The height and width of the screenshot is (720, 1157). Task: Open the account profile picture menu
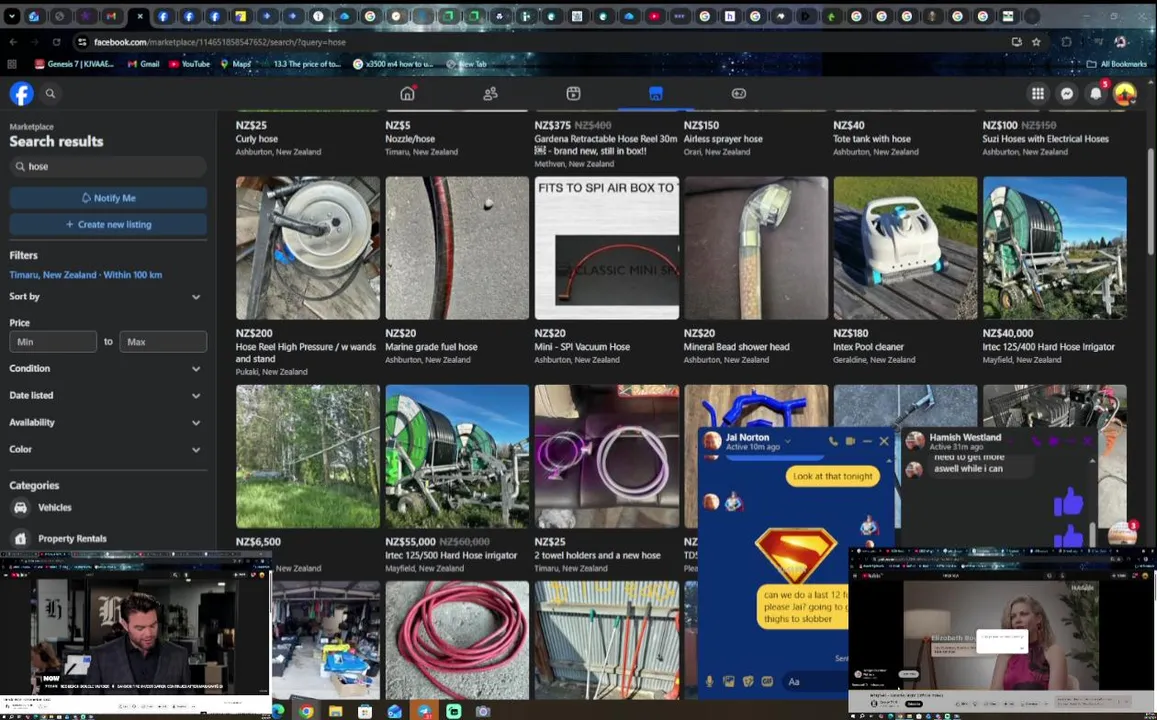(x=1125, y=93)
